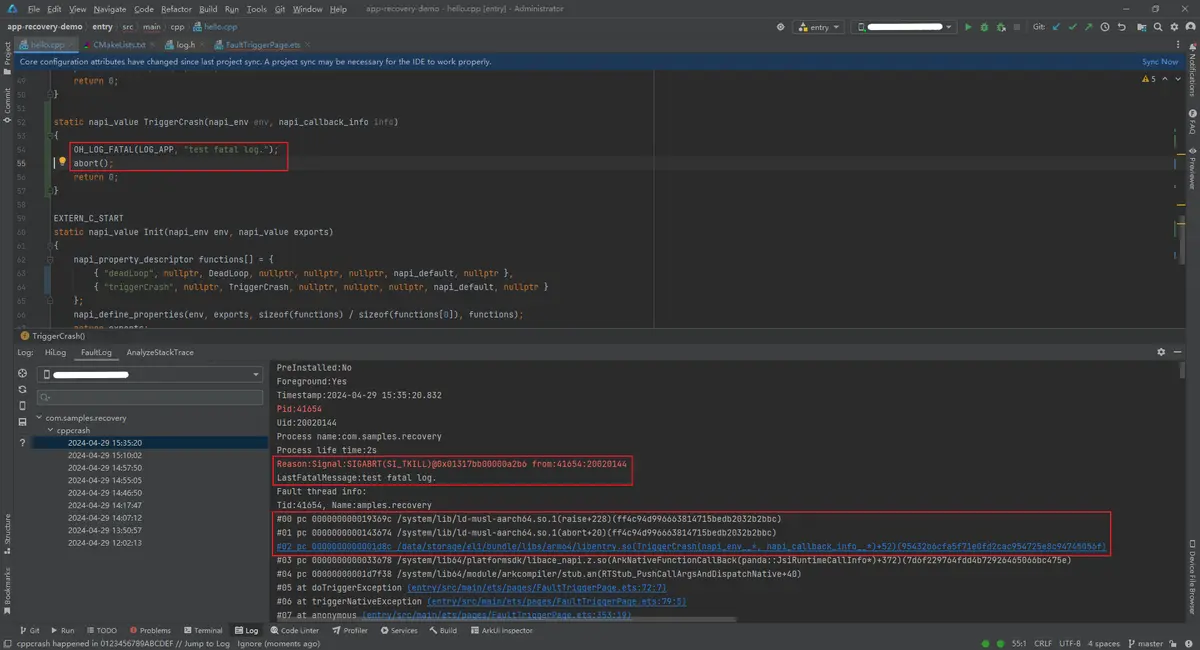
Task: Open the Terminal tool window
Action: [x=202, y=630]
